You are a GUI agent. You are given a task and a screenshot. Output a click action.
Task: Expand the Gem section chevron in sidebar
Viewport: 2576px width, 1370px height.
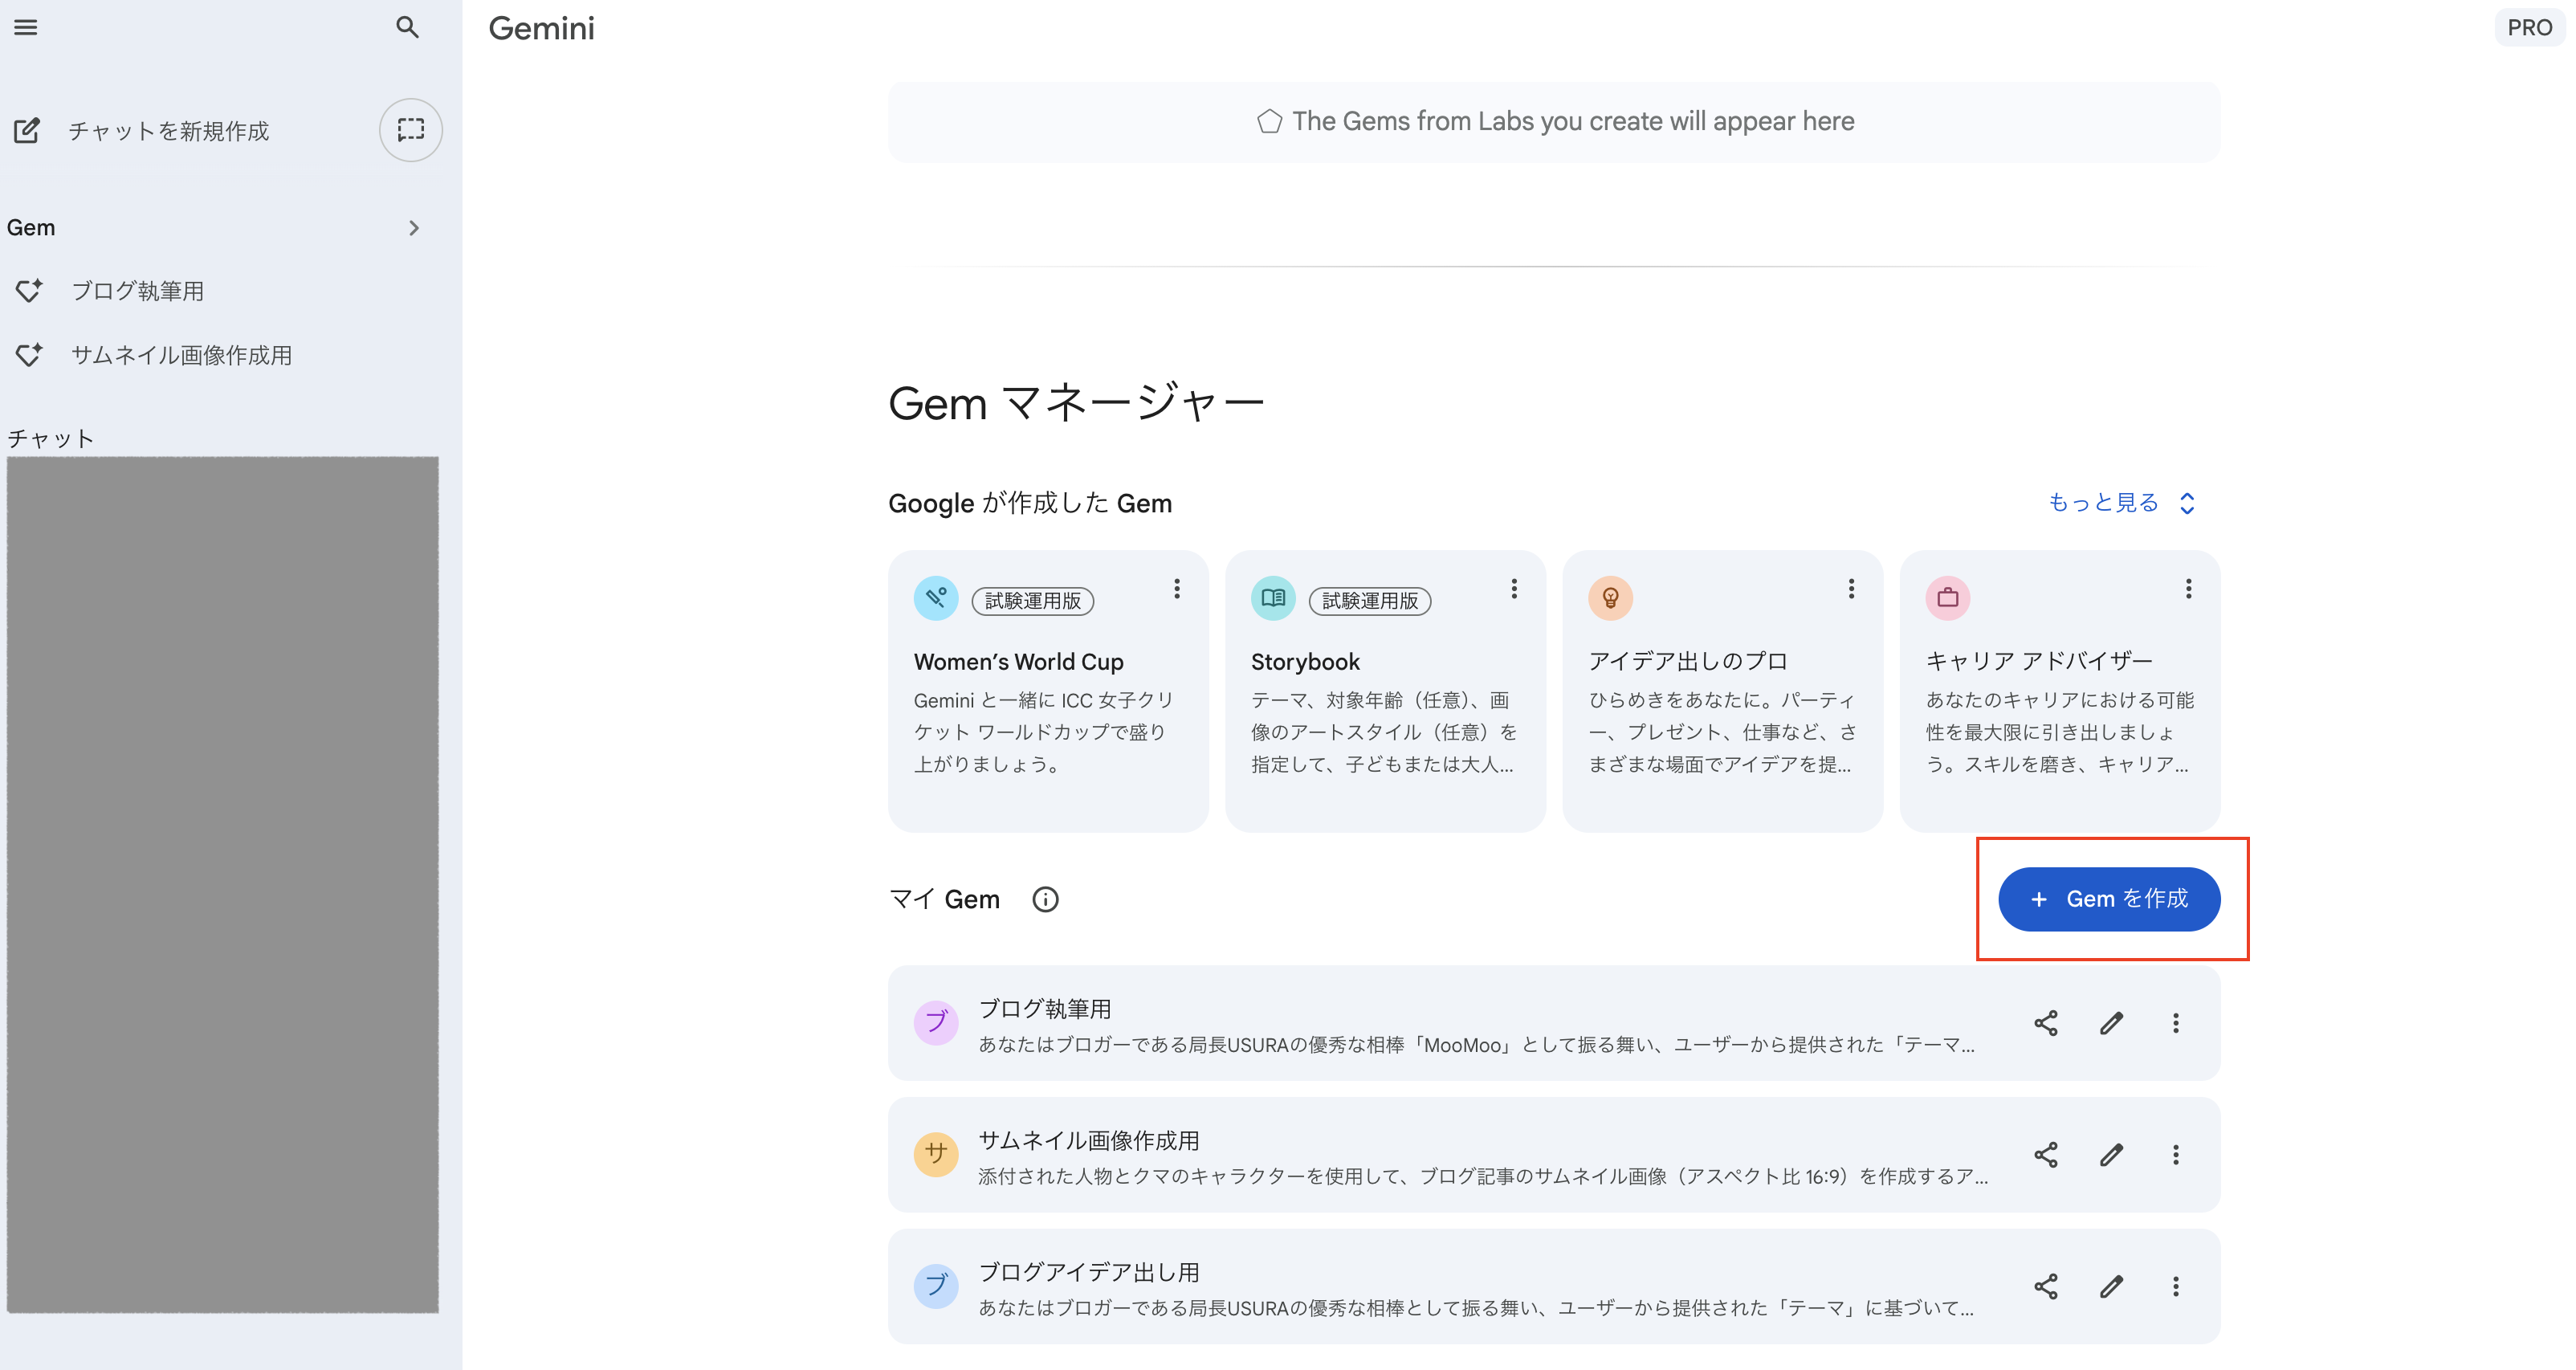tap(414, 228)
